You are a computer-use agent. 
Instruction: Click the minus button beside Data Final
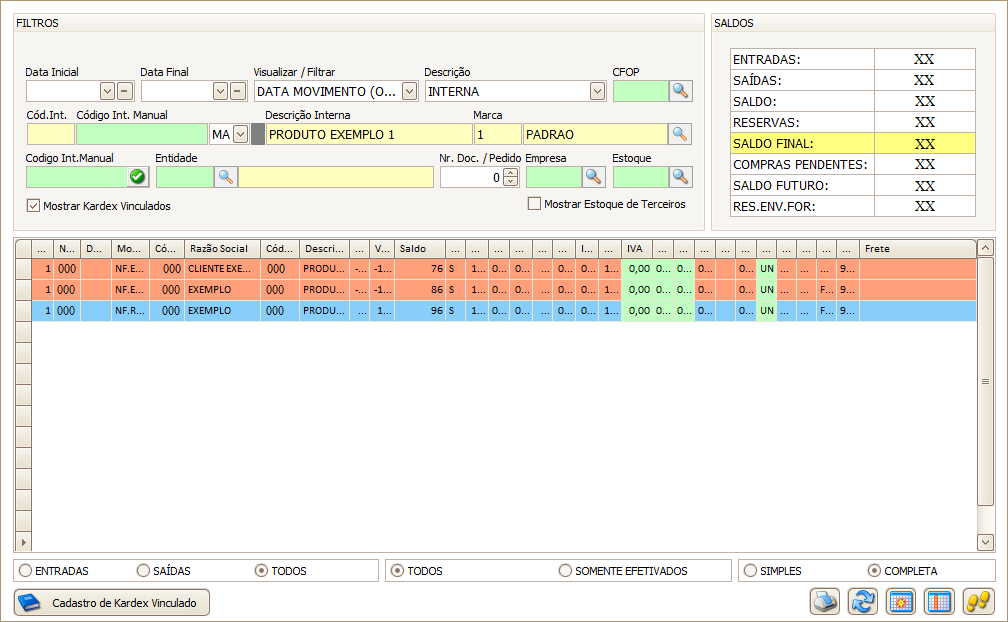237,92
